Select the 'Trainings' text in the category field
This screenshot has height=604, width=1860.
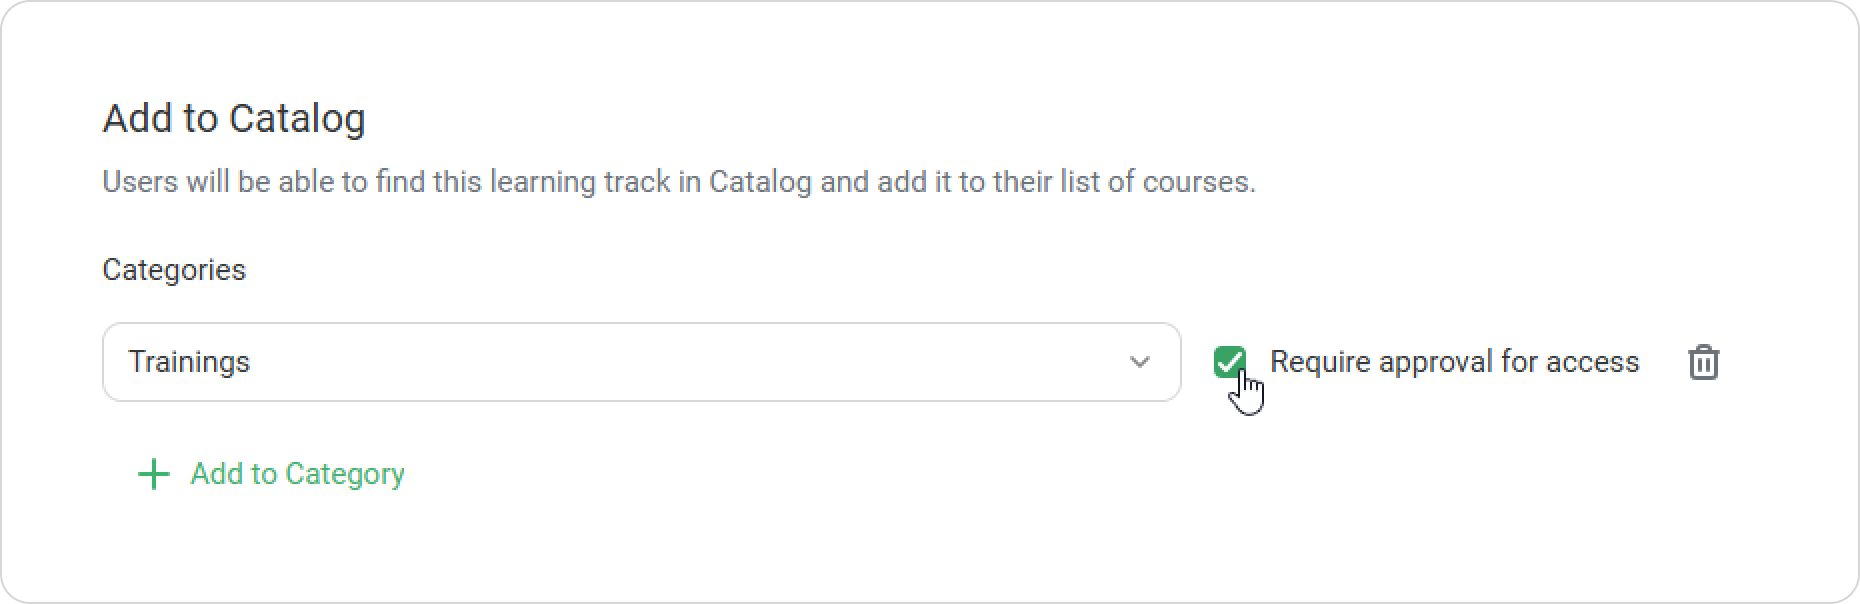pyautogui.click(x=189, y=362)
